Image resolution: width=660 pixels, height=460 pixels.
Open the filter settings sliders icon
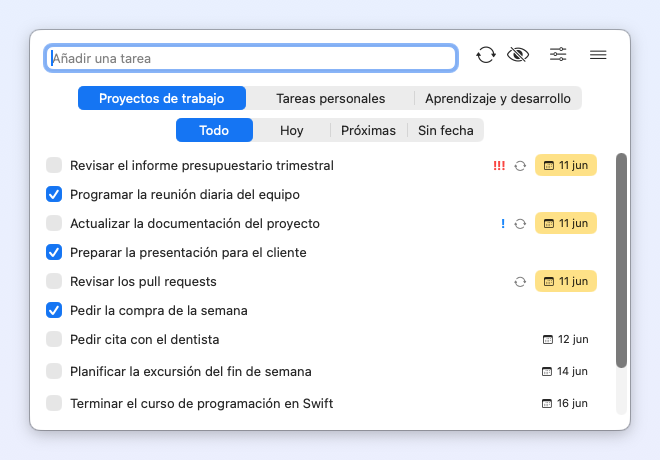coord(558,54)
